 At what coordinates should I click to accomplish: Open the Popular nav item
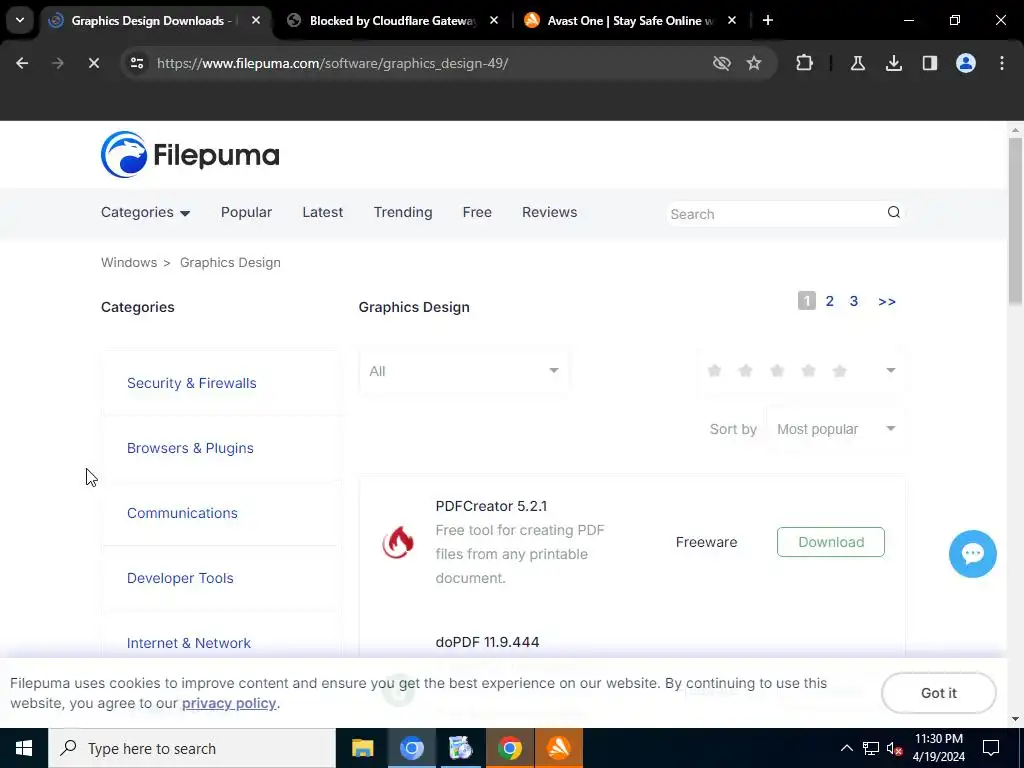[246, 212]
